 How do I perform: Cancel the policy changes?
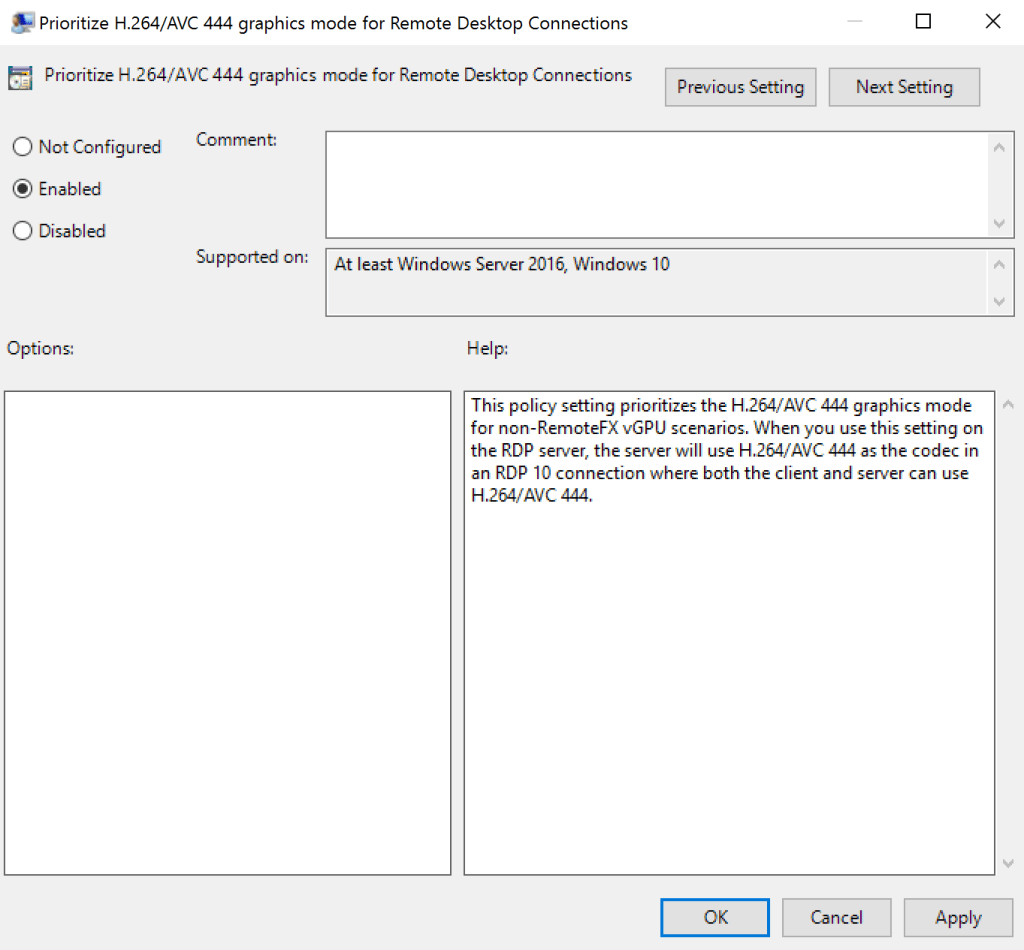(x=836, y=917)
